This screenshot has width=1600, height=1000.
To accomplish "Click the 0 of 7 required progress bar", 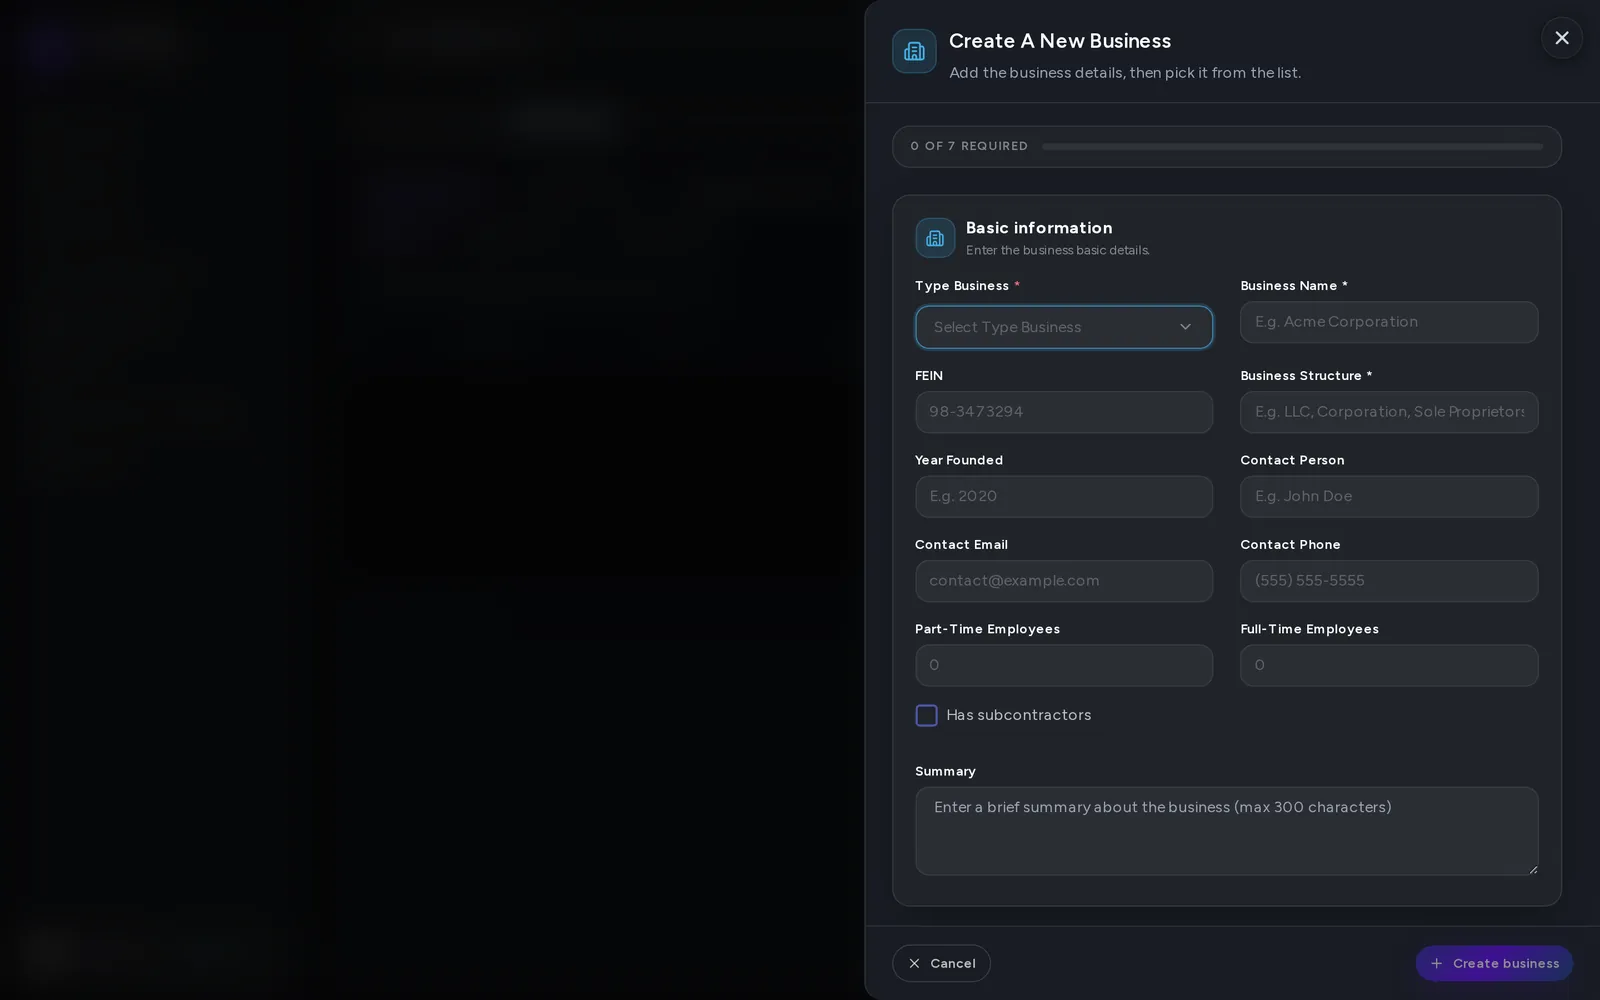I will (x=1292, y=146).
